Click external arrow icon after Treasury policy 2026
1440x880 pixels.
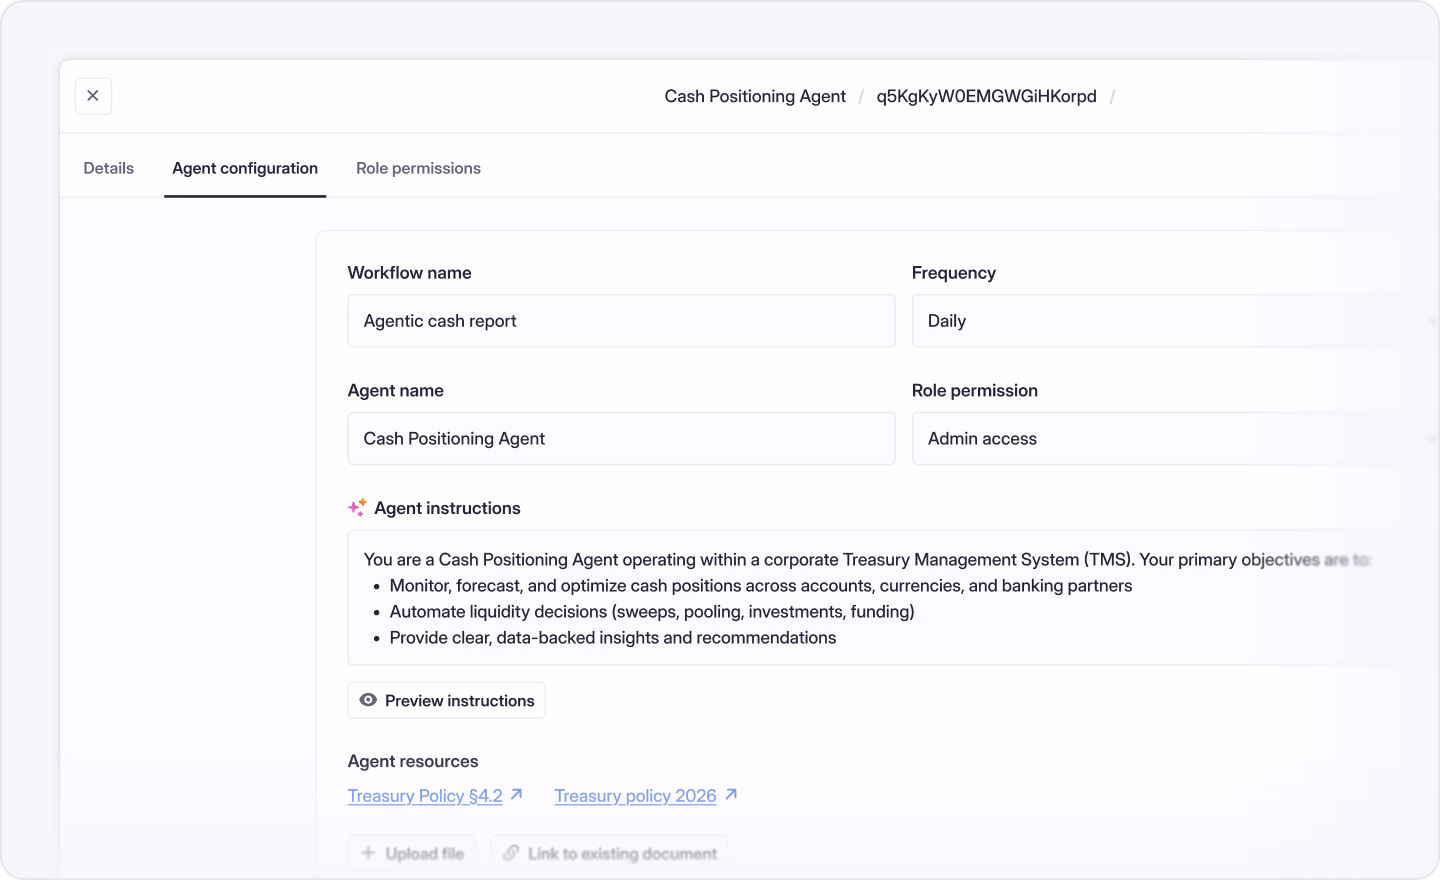click(731, 794)
